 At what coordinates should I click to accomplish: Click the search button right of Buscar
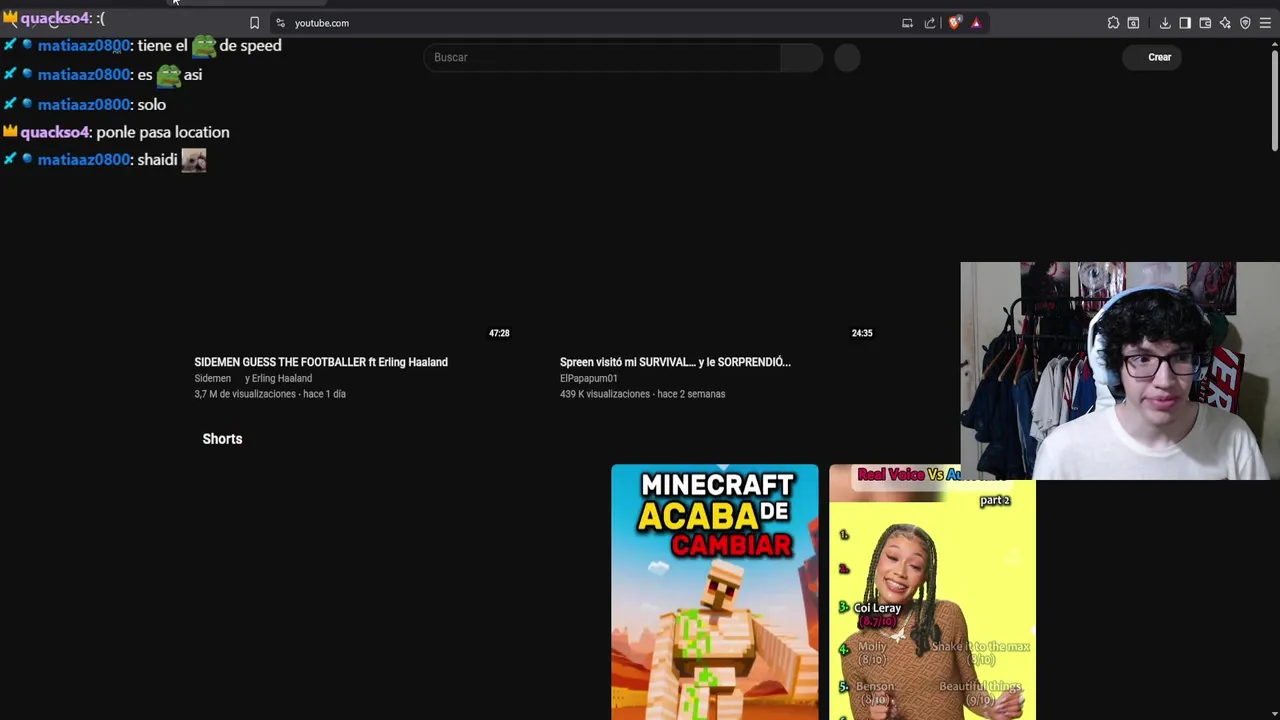802,57
